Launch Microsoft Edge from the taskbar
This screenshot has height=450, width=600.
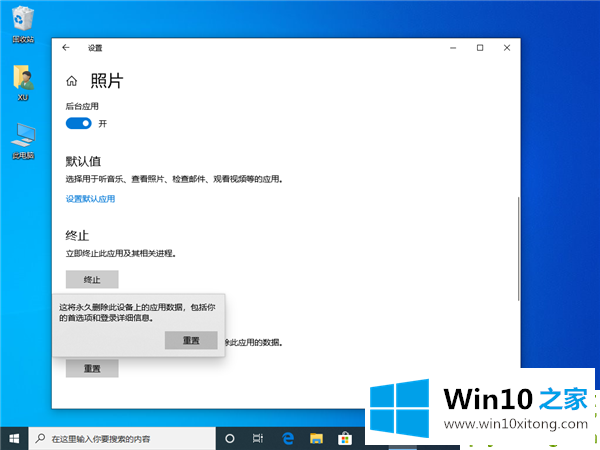point(288,439)
